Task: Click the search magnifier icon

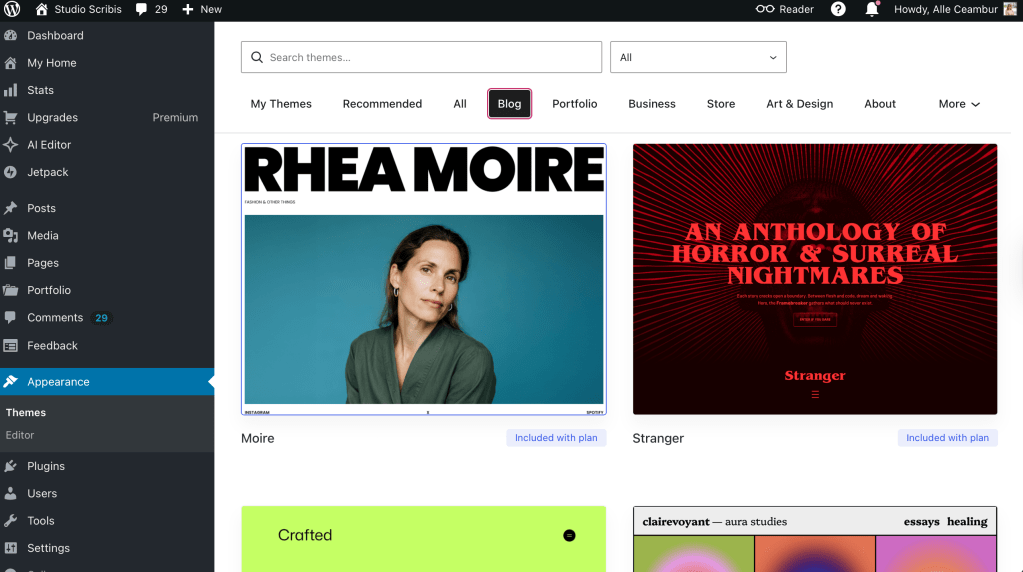Action: click(x=257, y=57)
